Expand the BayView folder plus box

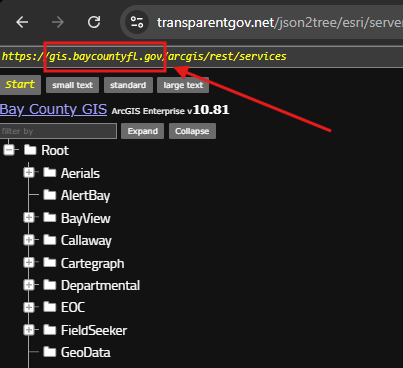coord(29,218)
